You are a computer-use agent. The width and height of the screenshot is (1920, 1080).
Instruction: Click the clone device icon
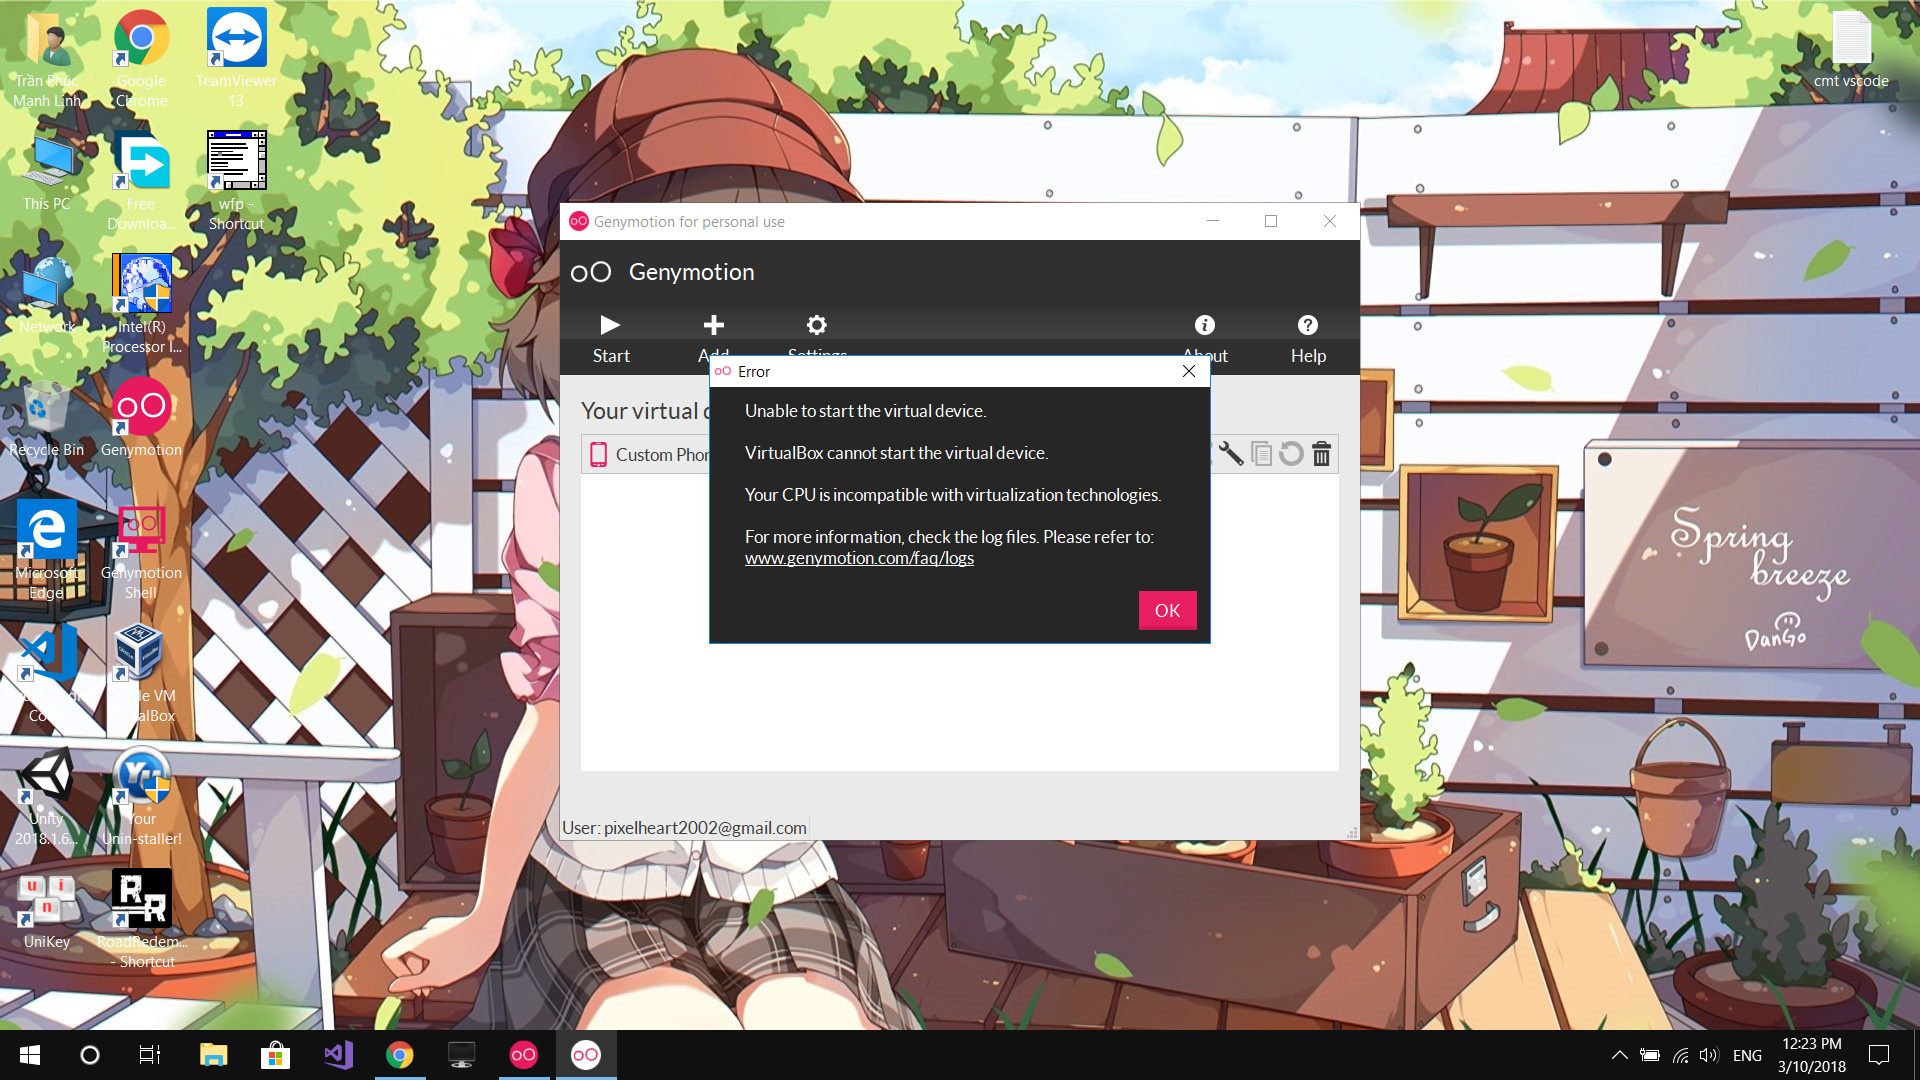(1262, 454)
